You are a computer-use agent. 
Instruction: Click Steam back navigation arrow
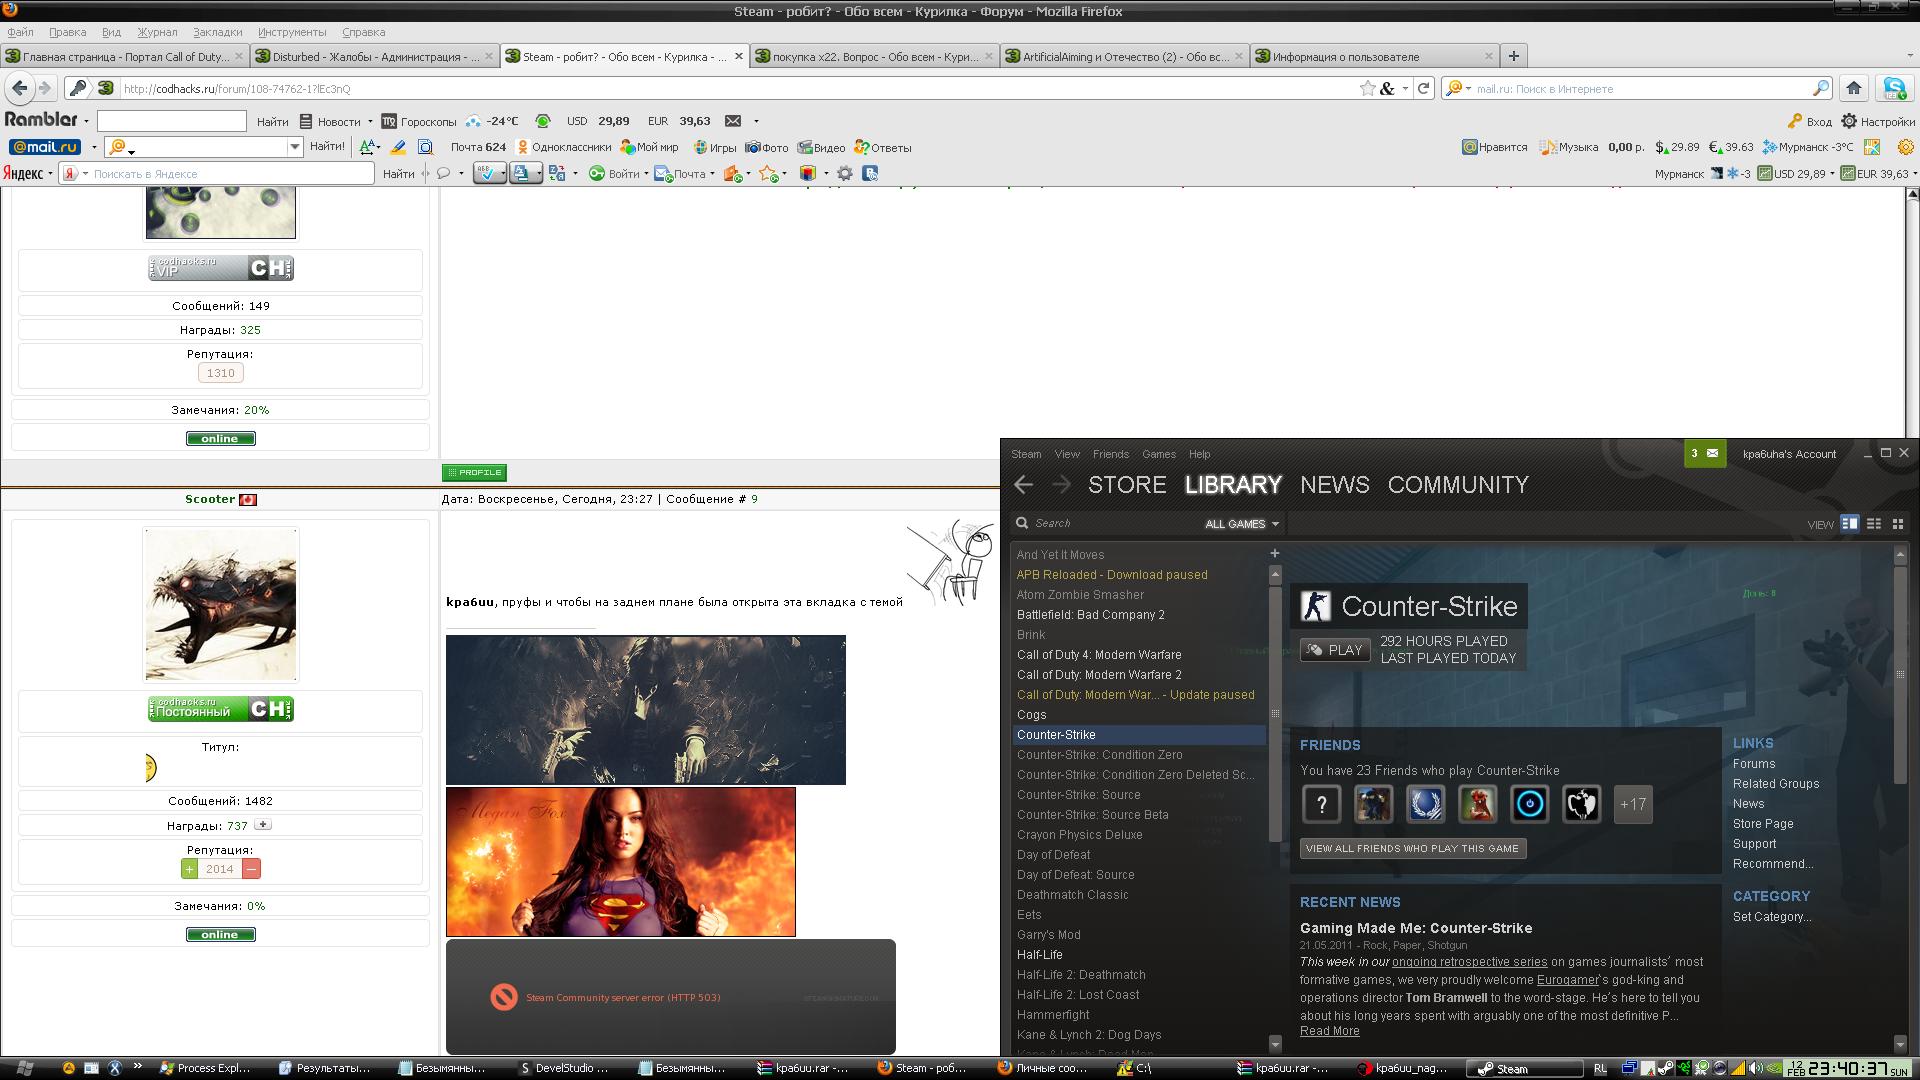coord(1023,485)
